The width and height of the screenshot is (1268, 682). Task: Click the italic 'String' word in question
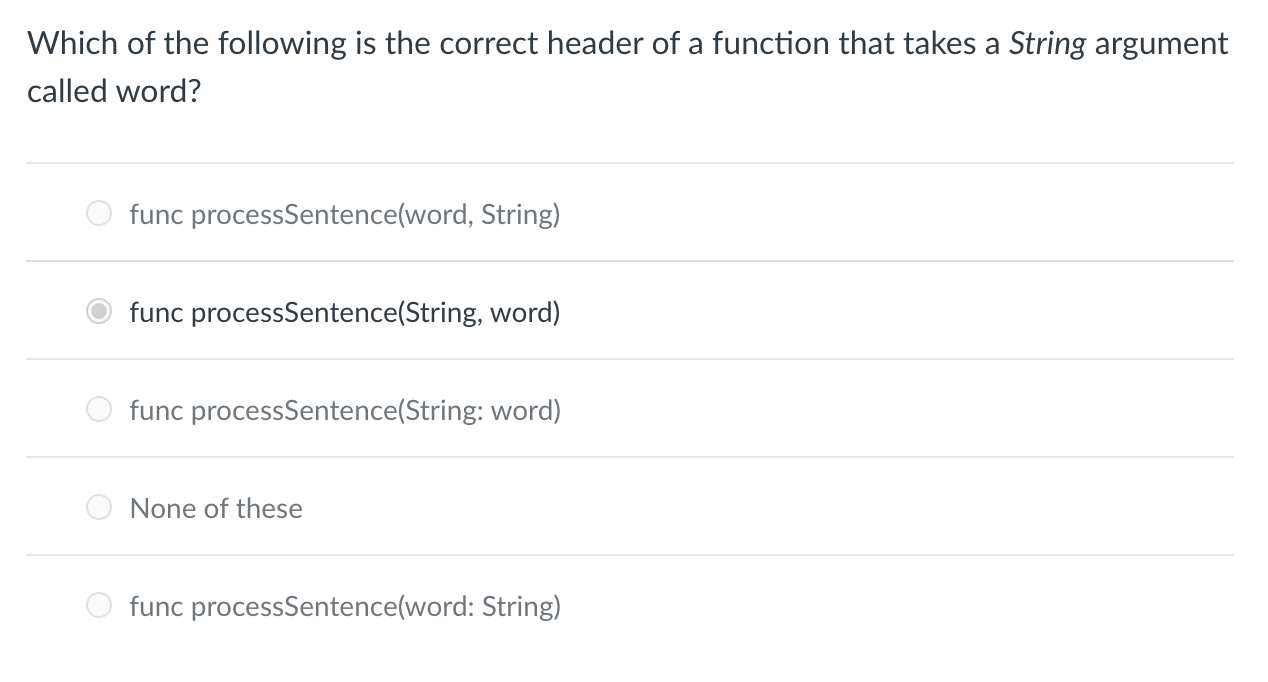(x=1047, y=44)
